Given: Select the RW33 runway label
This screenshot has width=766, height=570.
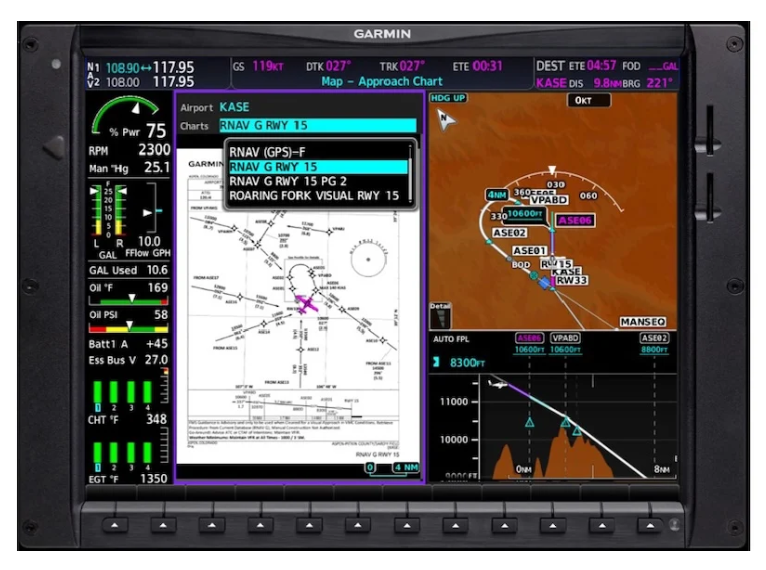Looking at the screenshot, I should coord(572,280).
